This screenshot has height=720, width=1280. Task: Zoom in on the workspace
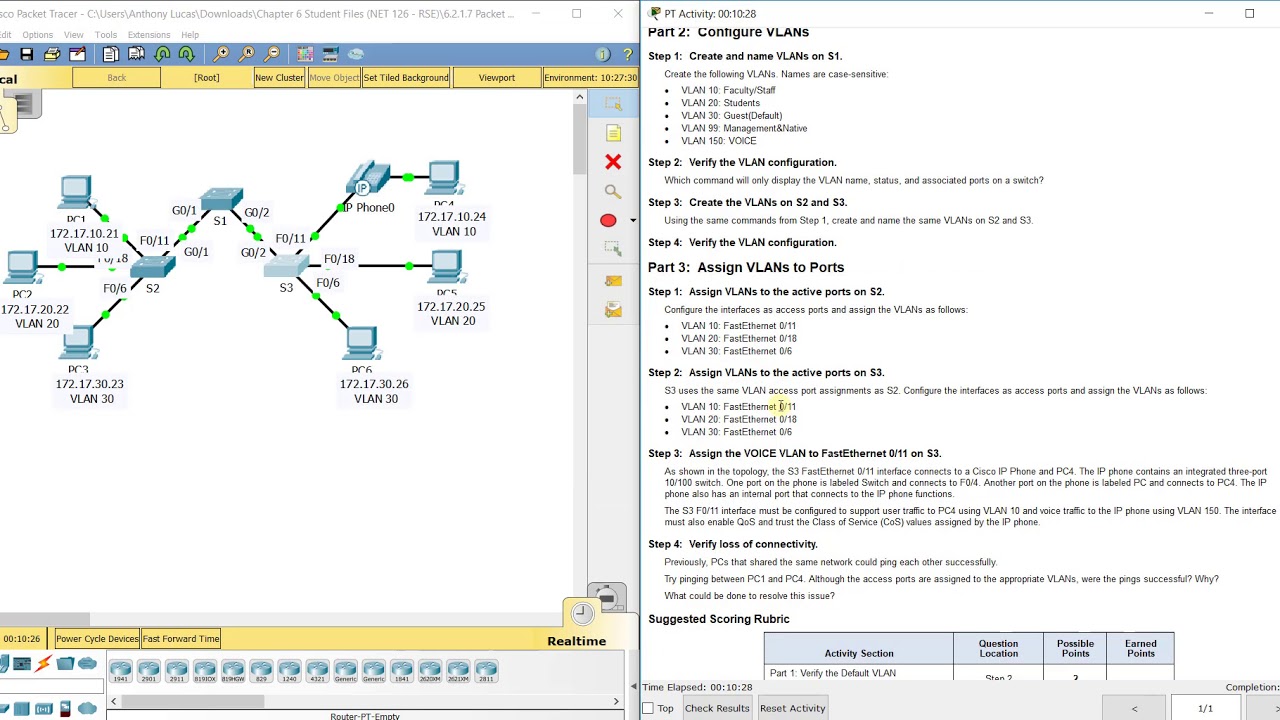tap(221, 54)
